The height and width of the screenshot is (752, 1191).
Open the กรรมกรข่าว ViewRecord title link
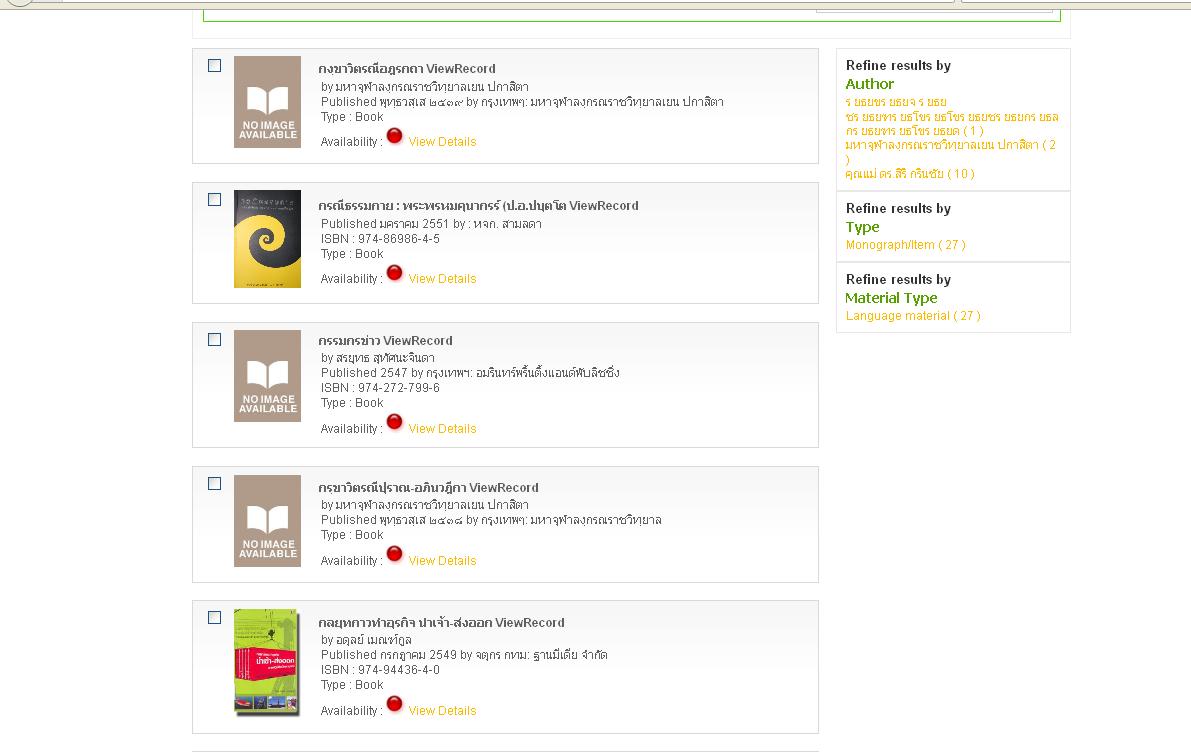385,341
